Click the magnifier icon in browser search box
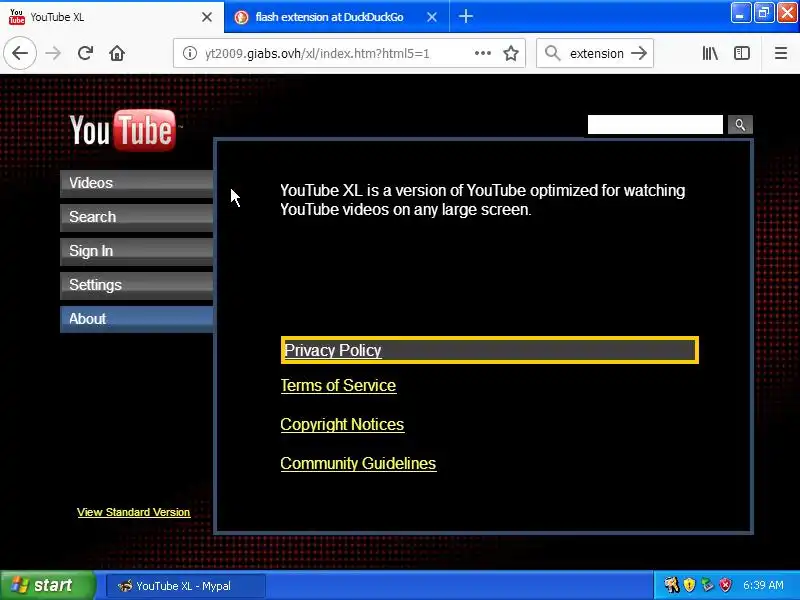Image resolution: width=800 pixels, height=600 pixels. 553,53
